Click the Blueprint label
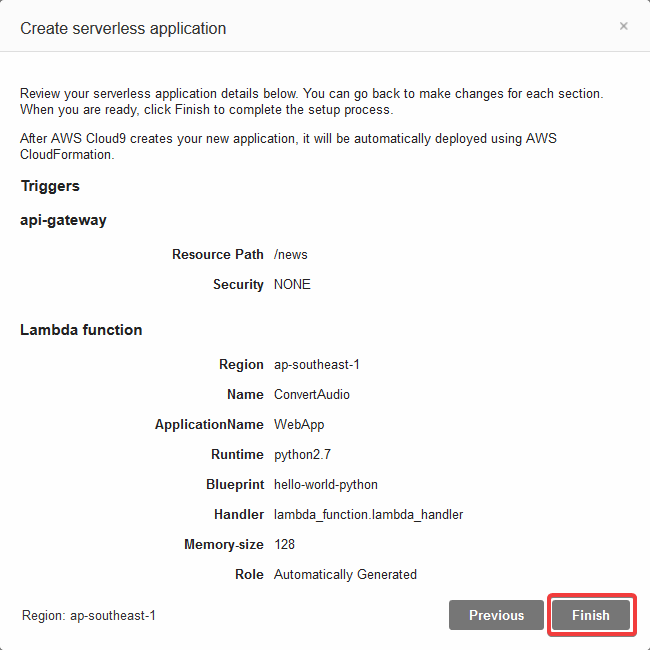The image size is (650, 650). pyautogui.click(x=235, y=485)
